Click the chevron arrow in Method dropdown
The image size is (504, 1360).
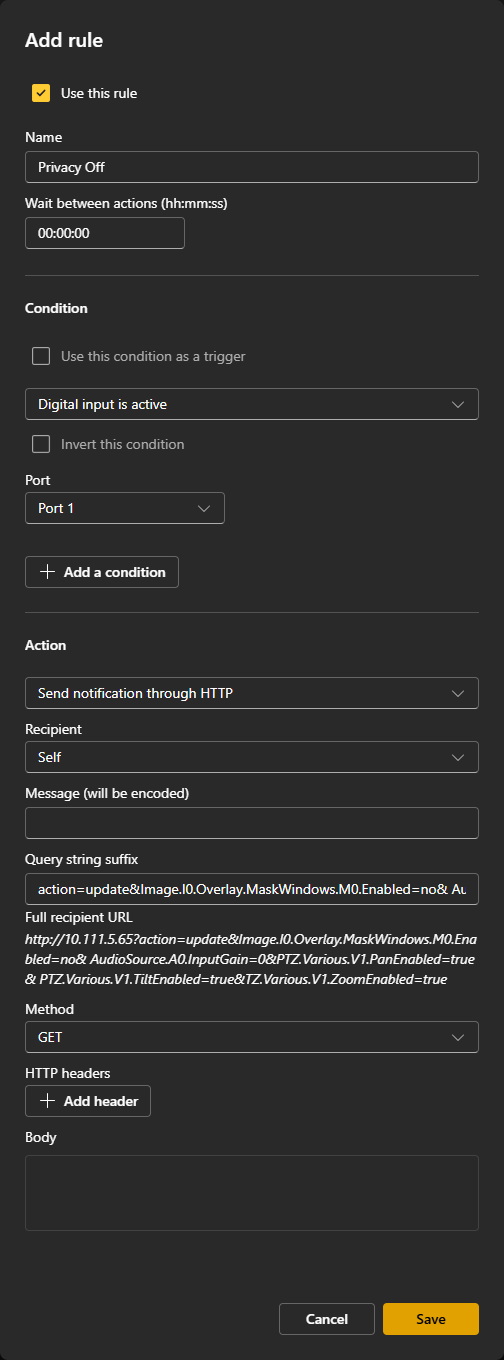pyautogui.click(x=458, y=1037)
